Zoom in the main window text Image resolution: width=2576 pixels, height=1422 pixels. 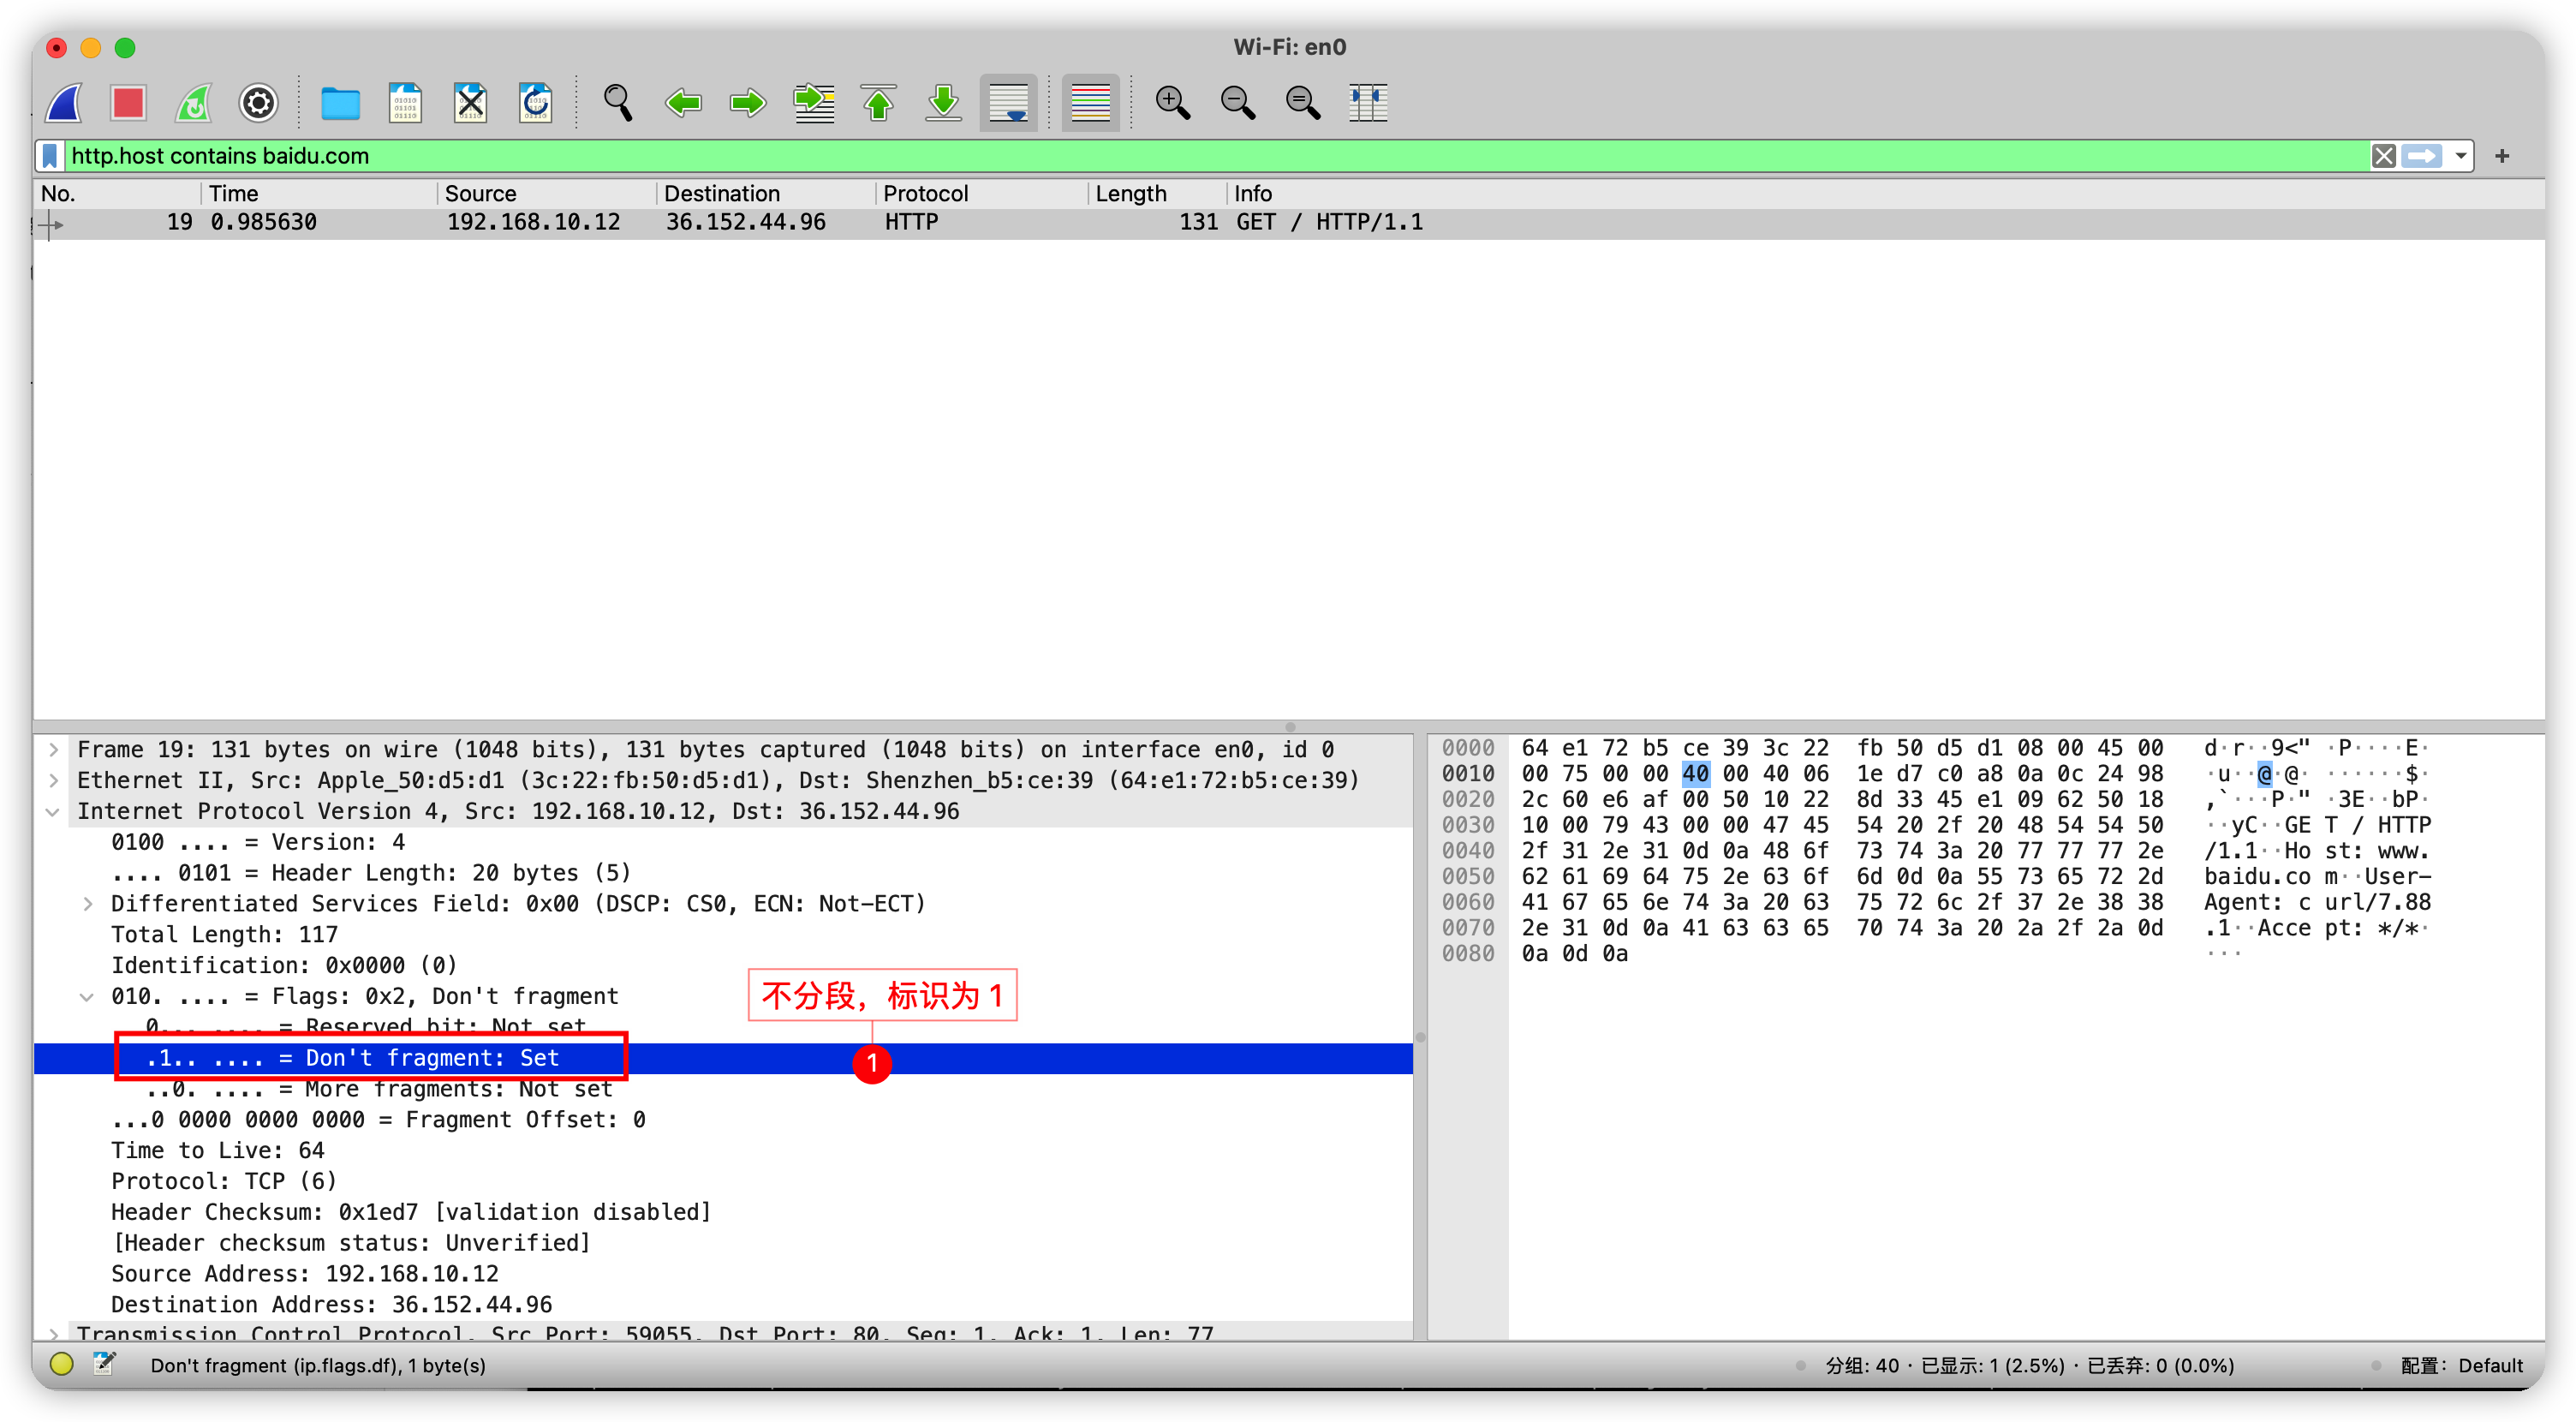[x=1172, y=103]
